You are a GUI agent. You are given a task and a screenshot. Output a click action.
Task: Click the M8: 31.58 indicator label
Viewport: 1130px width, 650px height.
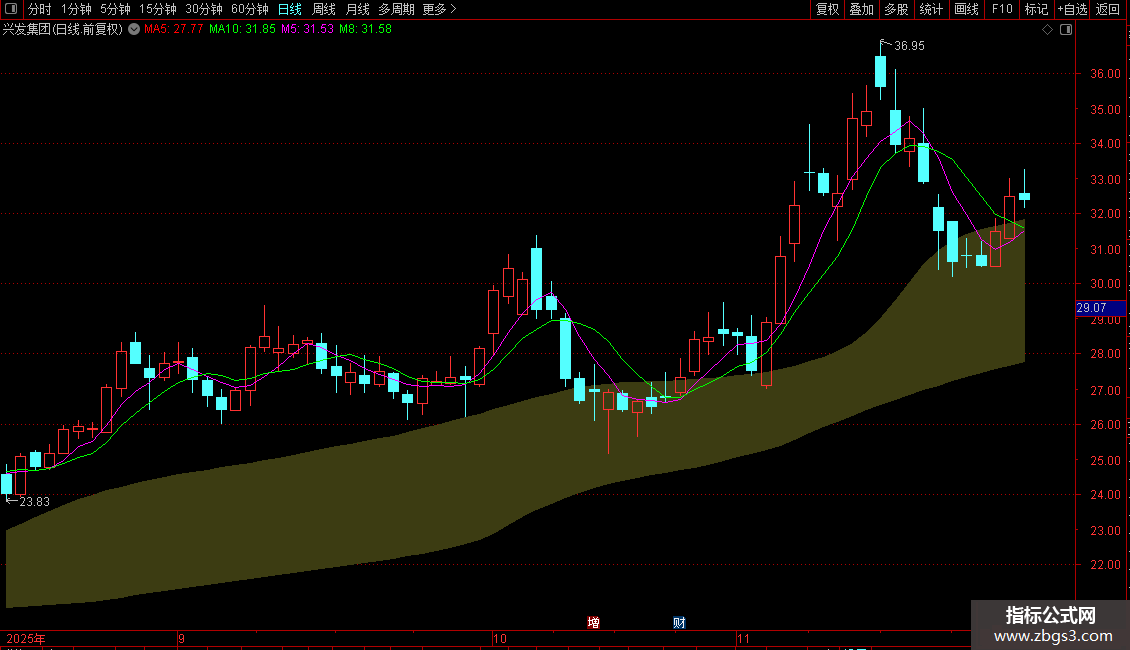365,30
